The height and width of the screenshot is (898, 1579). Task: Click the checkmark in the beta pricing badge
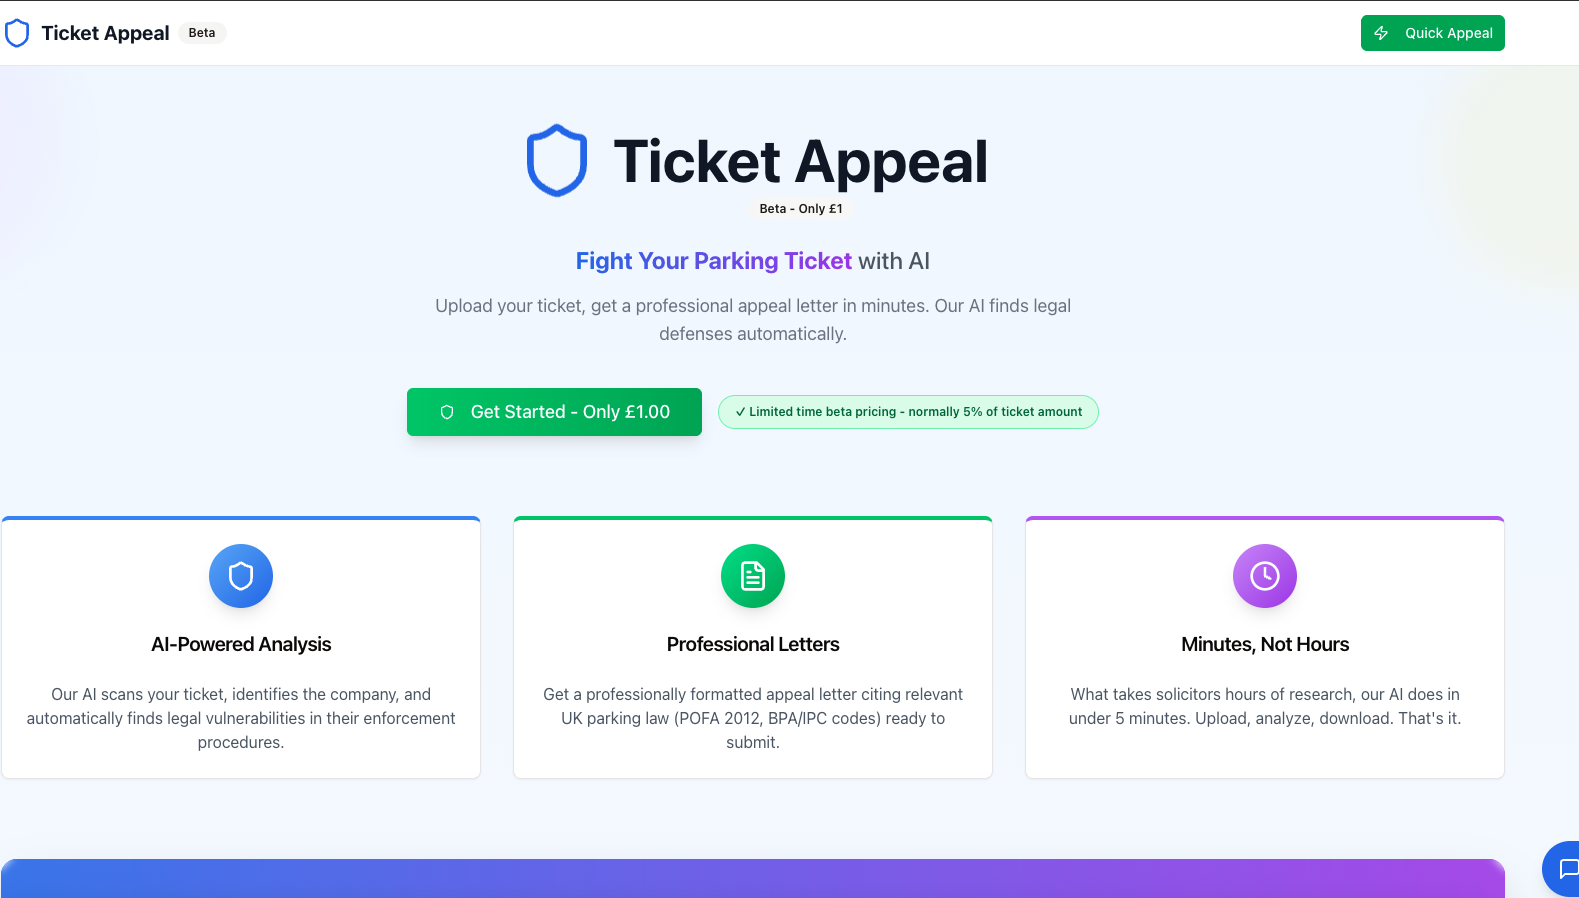click(740, 411)
